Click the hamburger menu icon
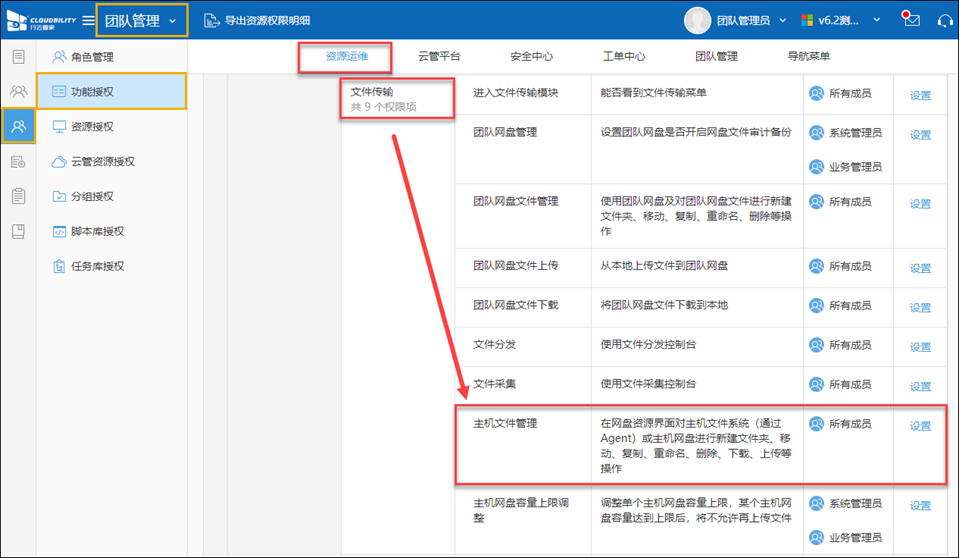Screen dimensions: 960x558 coord(88,20)
